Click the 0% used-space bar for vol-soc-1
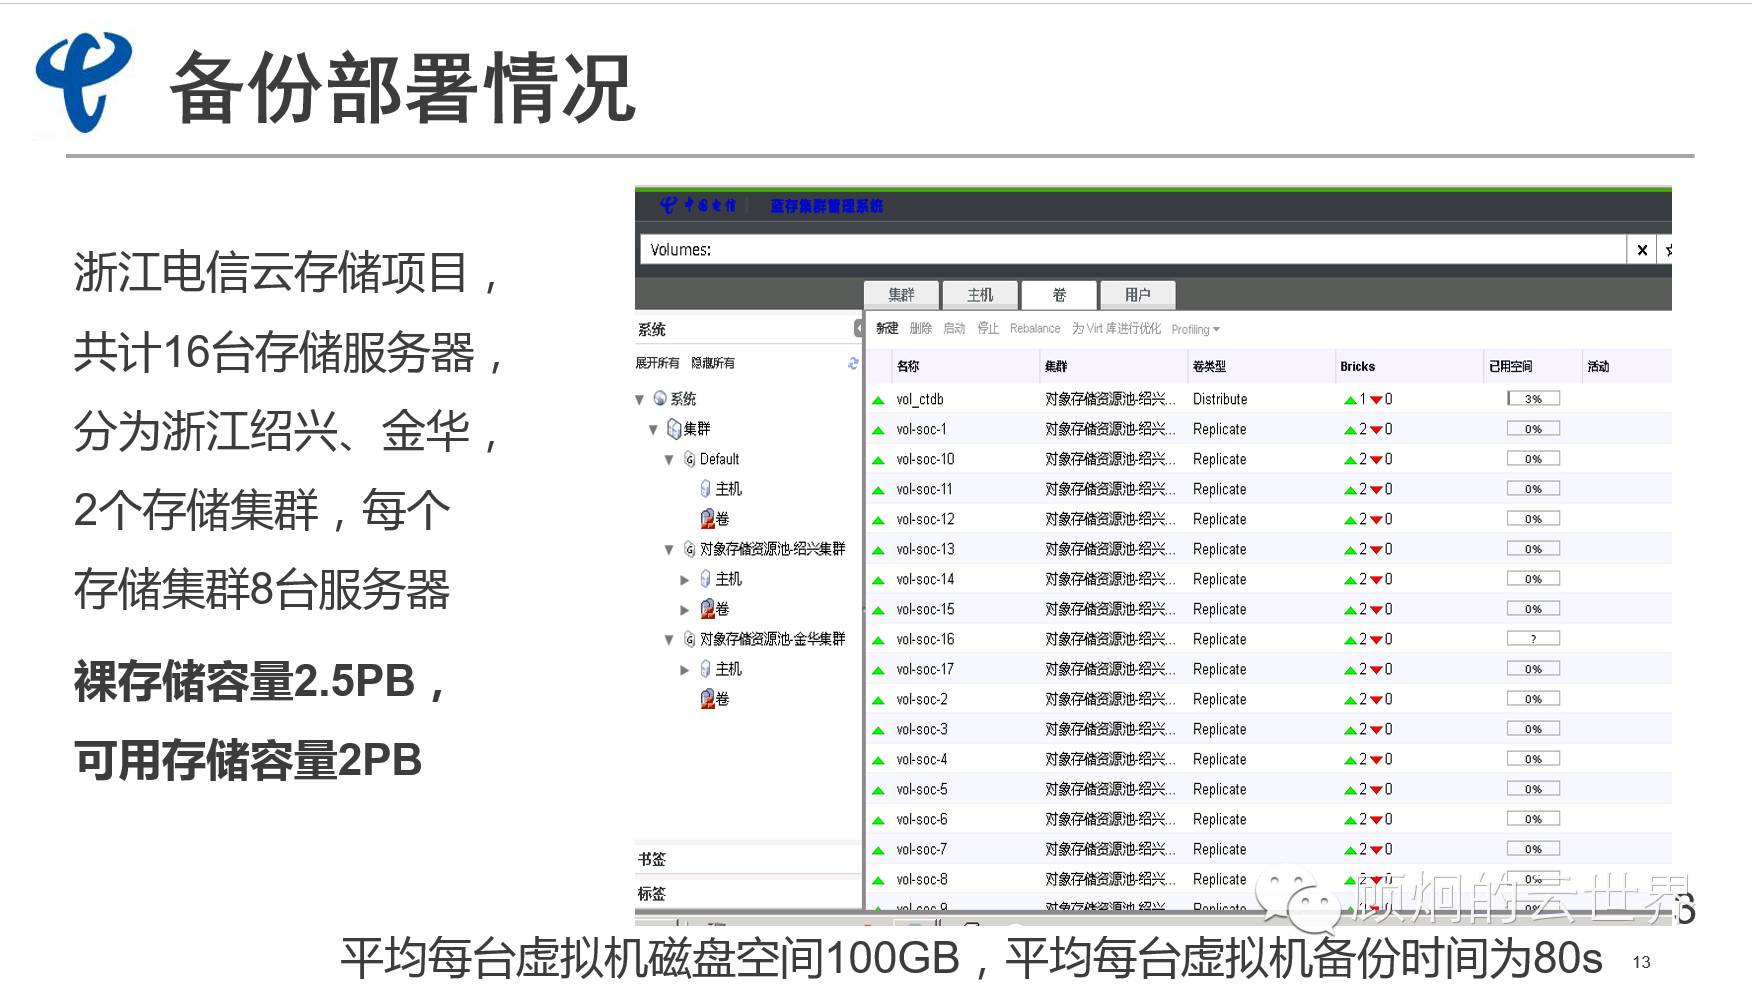This screenshot has width=1752, height=989. tap(1533, 429)
